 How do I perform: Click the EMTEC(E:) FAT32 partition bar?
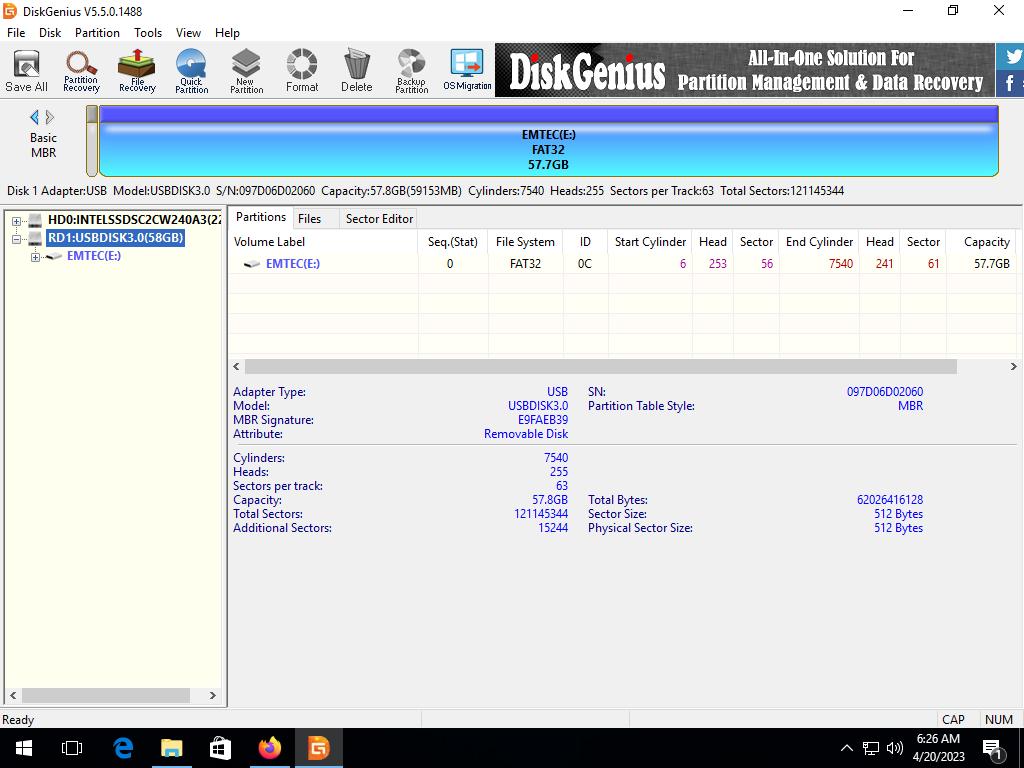pyautogui.click(x=548, y=148)
